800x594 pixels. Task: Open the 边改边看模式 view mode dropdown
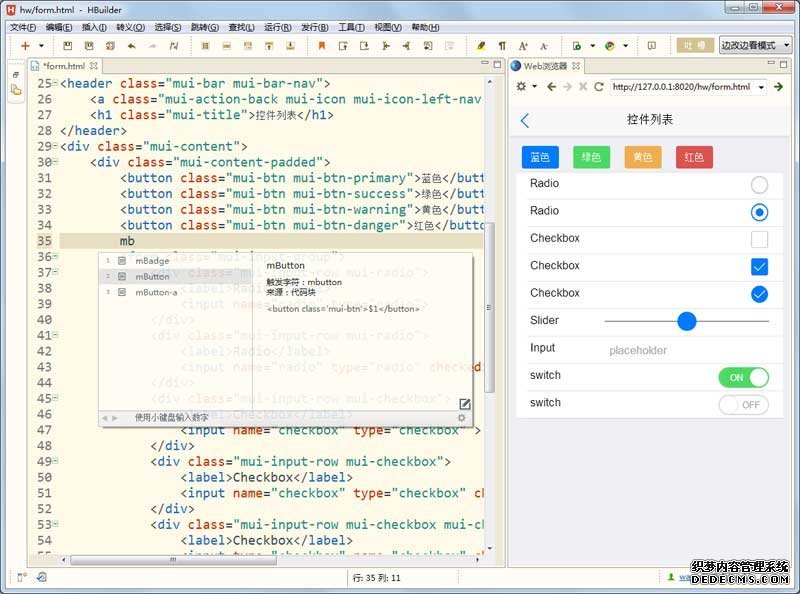coord(753,46)
